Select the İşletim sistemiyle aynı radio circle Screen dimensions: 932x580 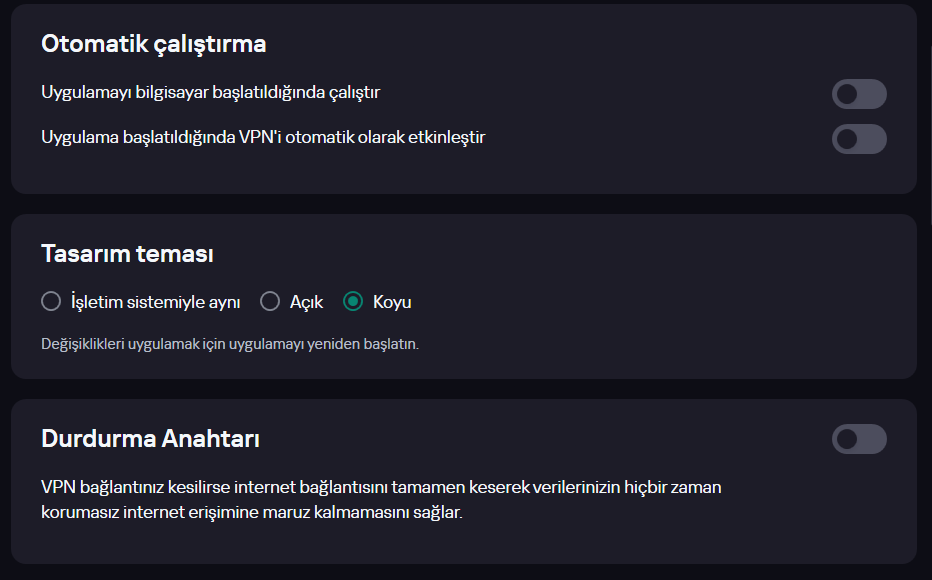point(51,301)
